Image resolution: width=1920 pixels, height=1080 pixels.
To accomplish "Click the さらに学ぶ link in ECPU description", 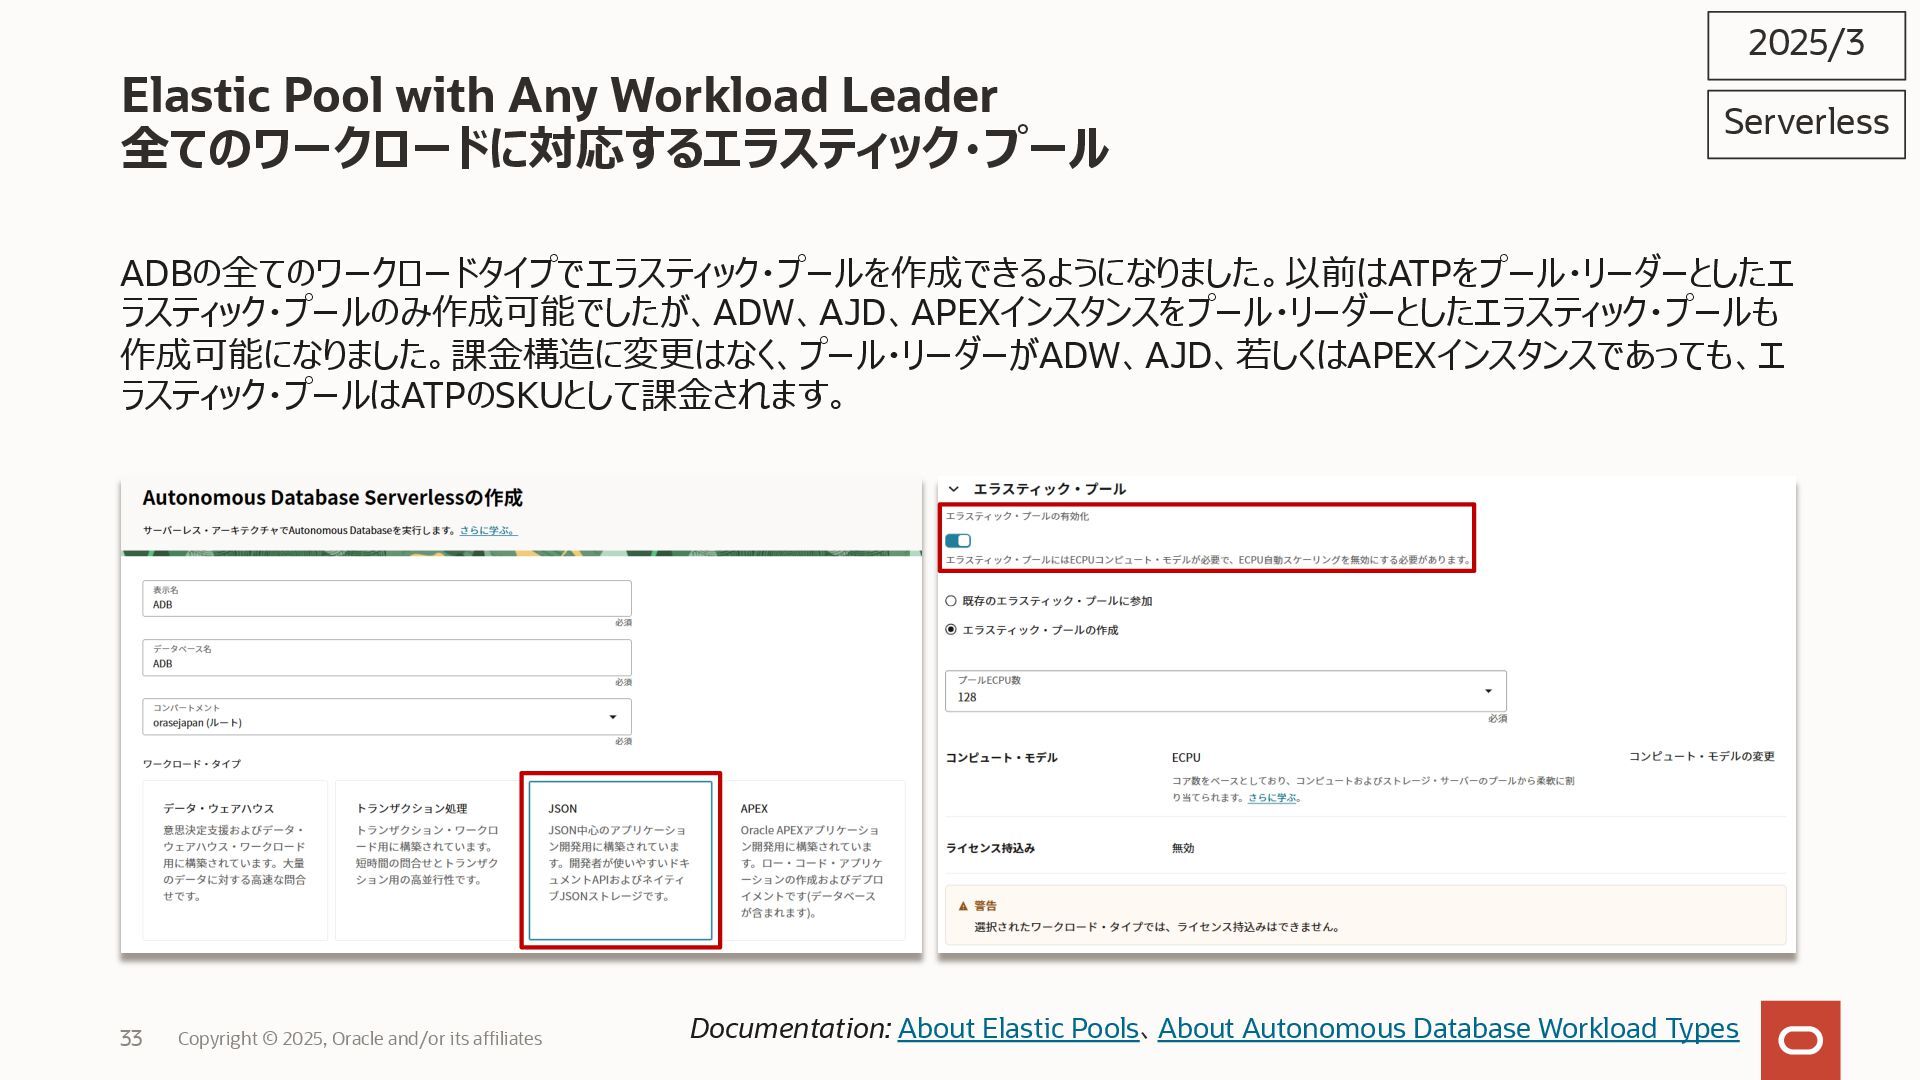I will (x=1271, y=798).
